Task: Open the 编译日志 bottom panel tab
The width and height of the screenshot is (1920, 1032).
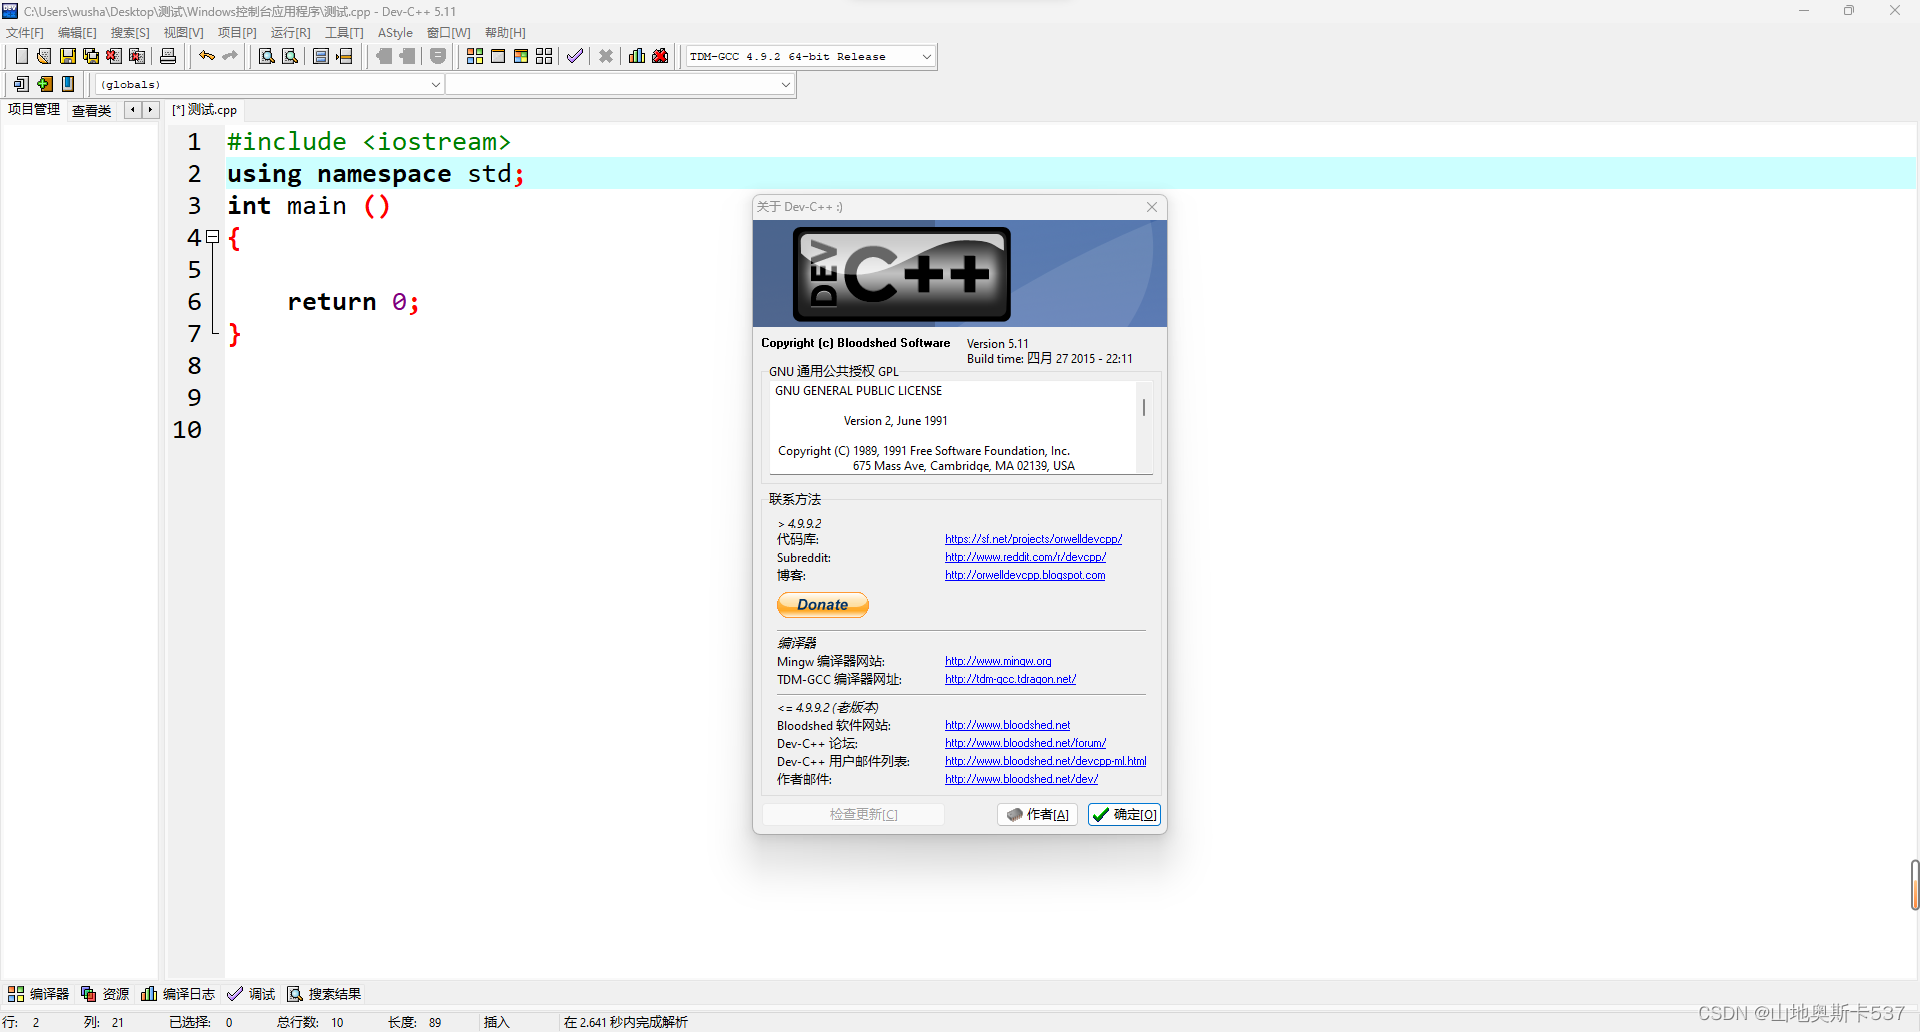Action: [x=178, y=994]
